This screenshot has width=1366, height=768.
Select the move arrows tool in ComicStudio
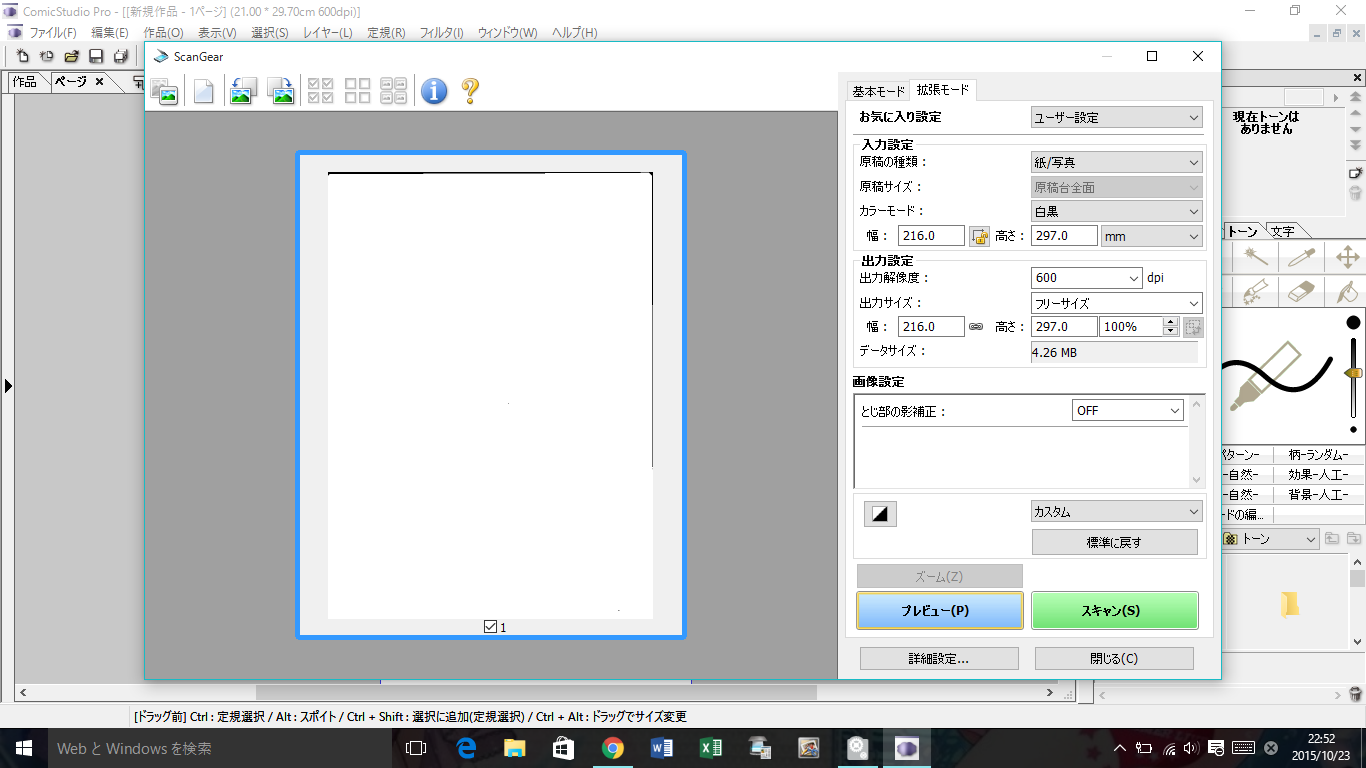click(x=1346, y=258)
